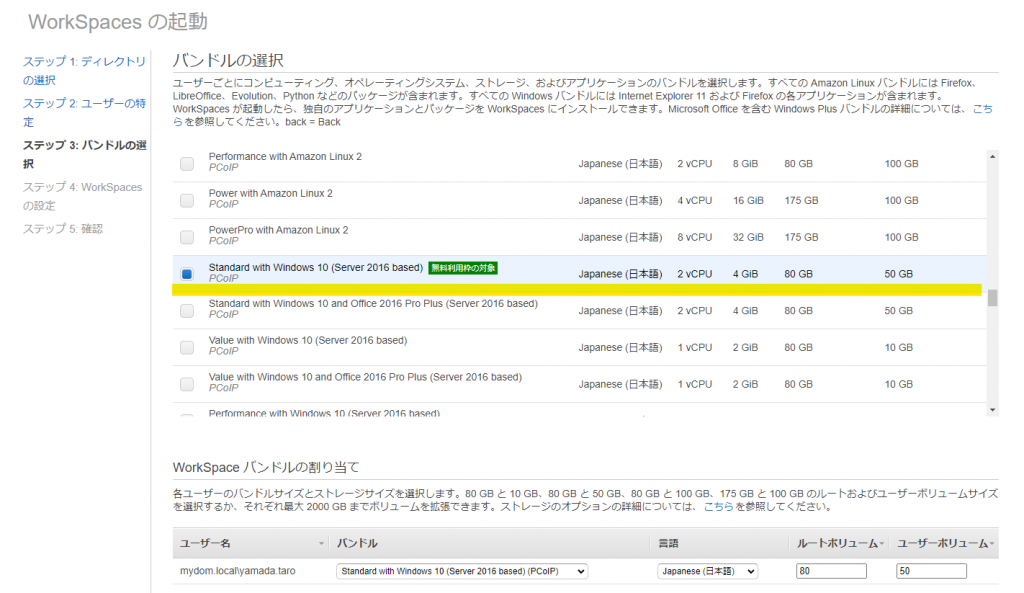Select Performance with Amazon Linux 2 checkbox

coord(187,164)
